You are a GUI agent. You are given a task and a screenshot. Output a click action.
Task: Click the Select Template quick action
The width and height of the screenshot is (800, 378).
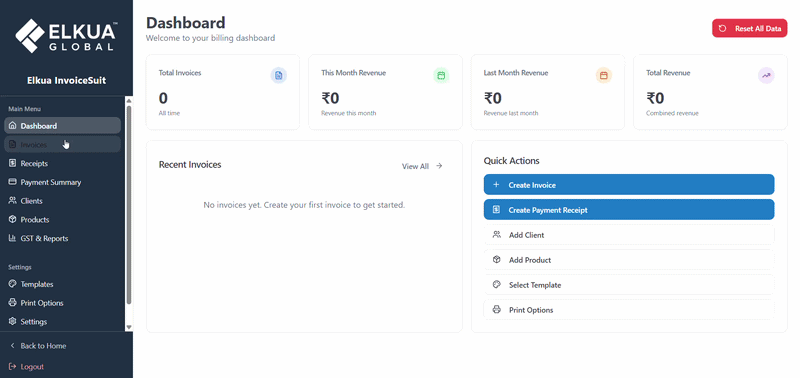pyautogui.click(x=629, y=285)
